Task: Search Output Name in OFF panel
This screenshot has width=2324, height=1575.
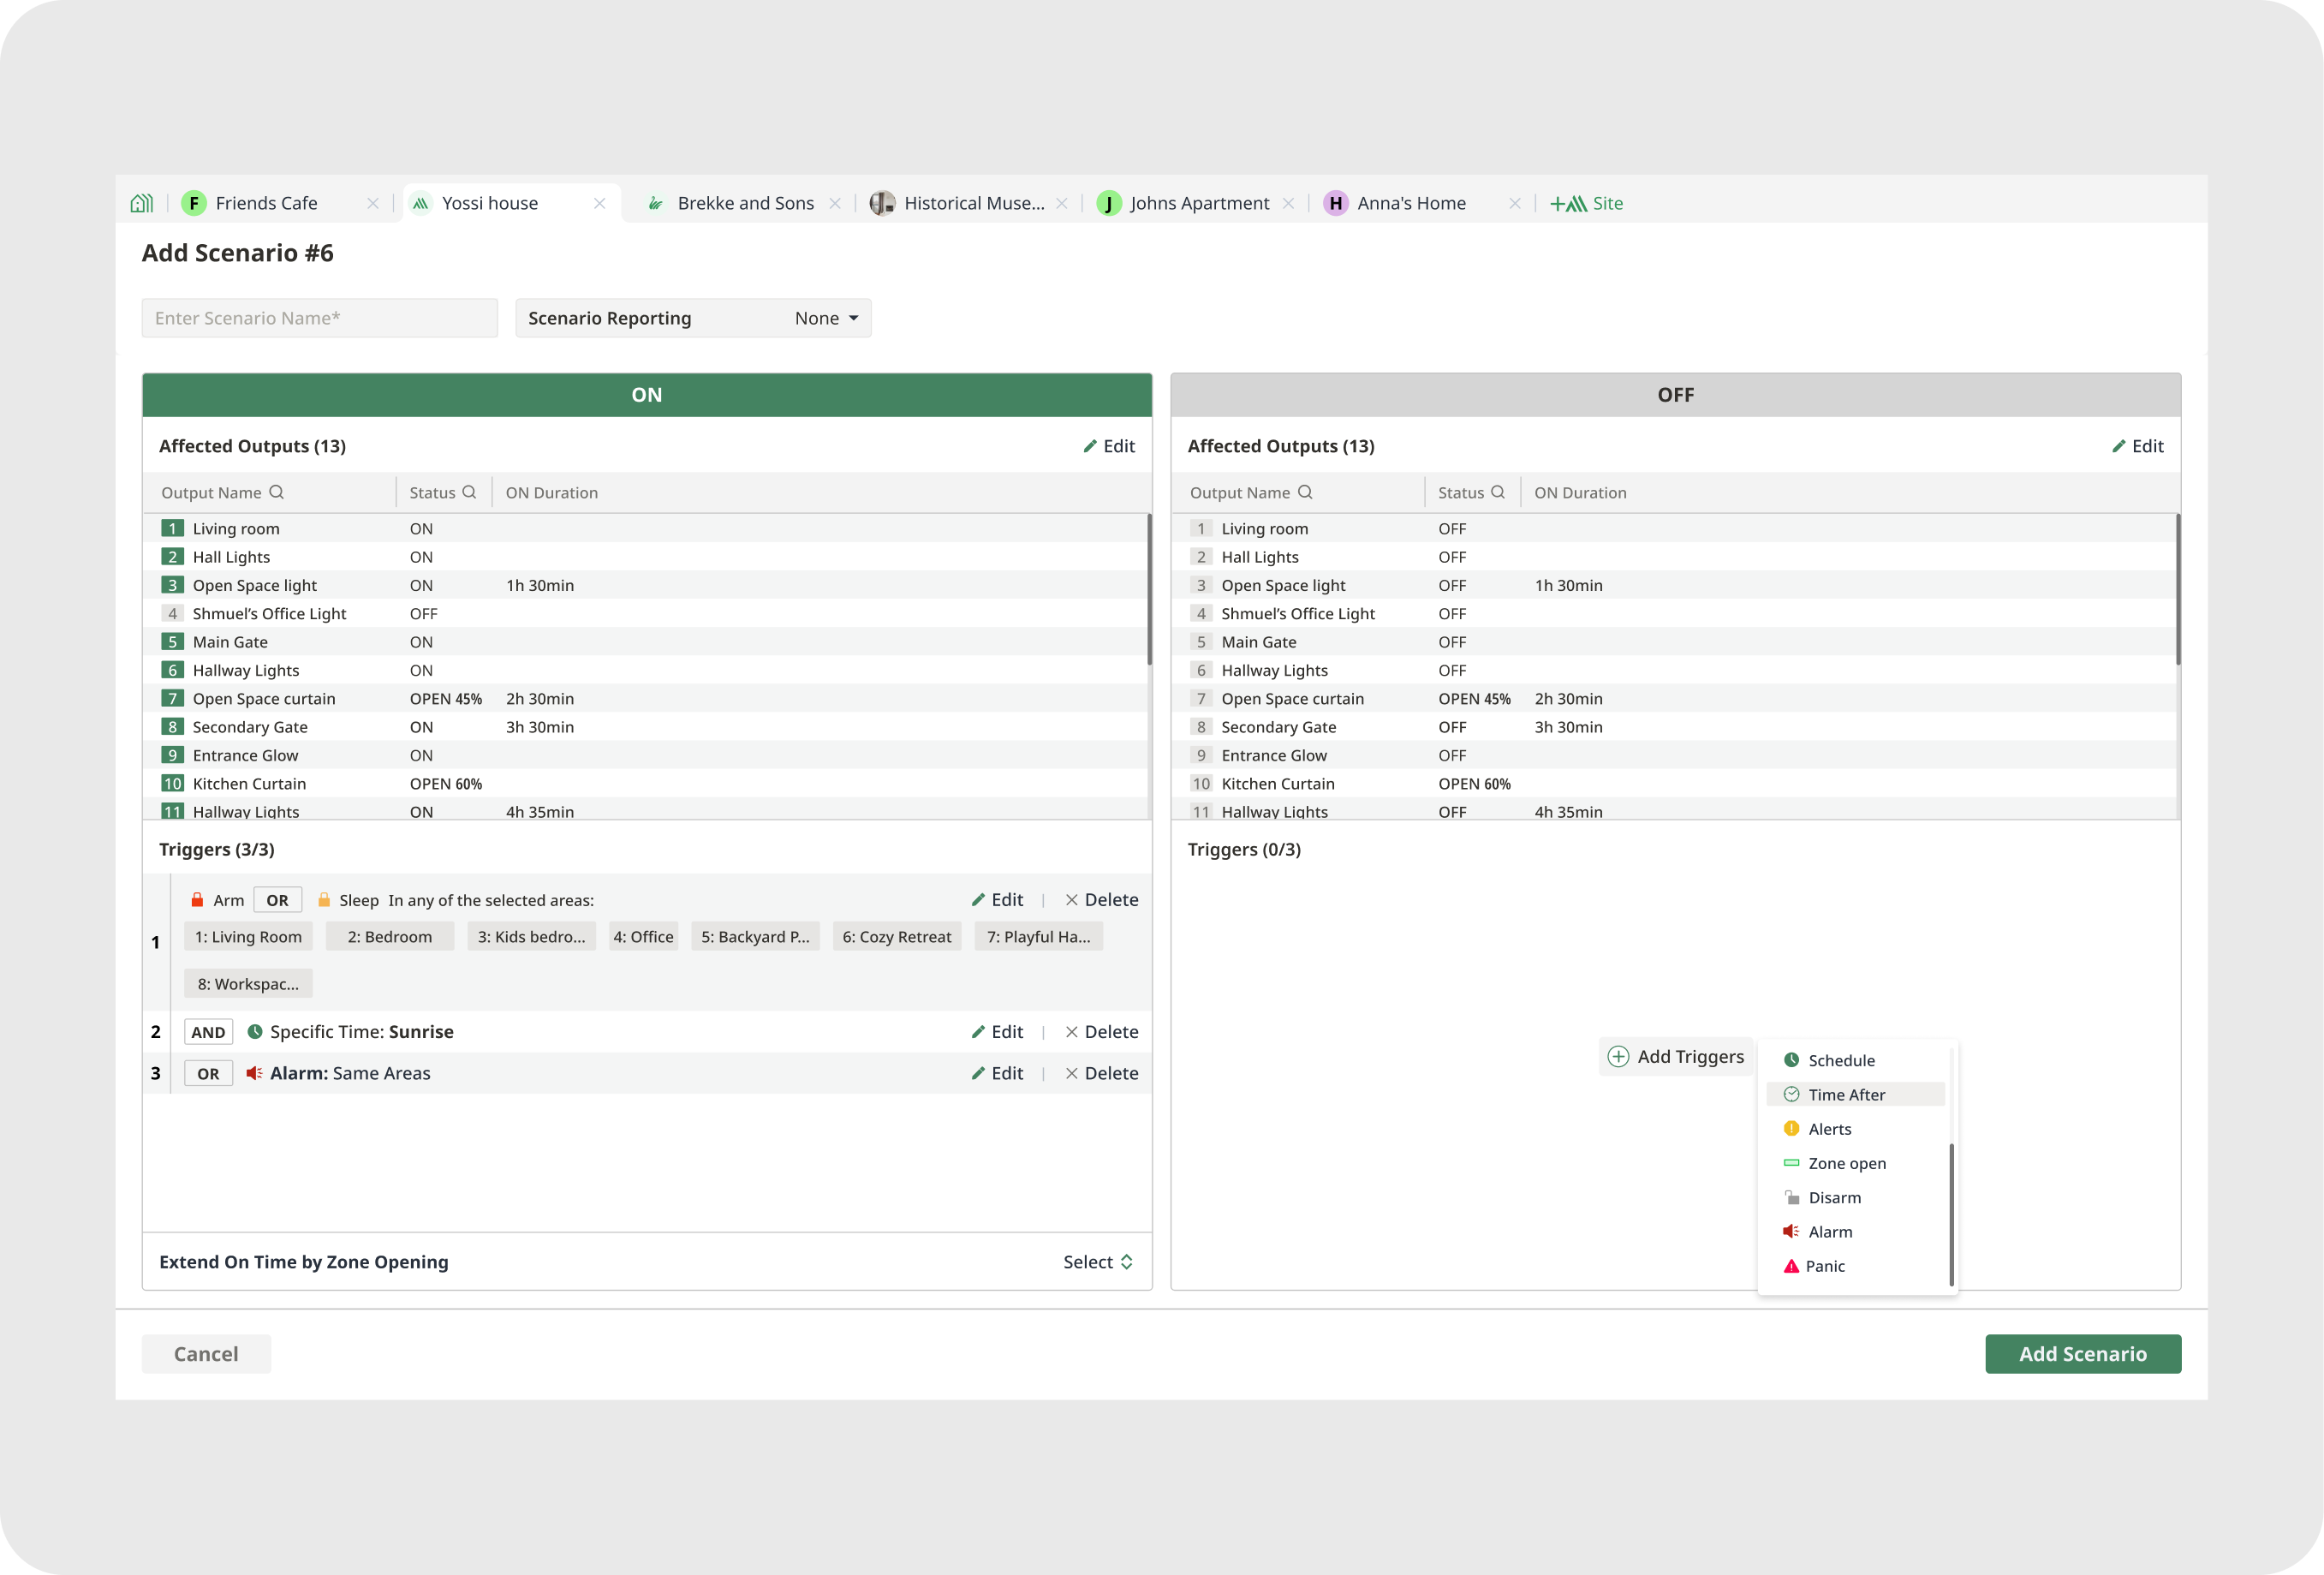Action: (1306, 492)
